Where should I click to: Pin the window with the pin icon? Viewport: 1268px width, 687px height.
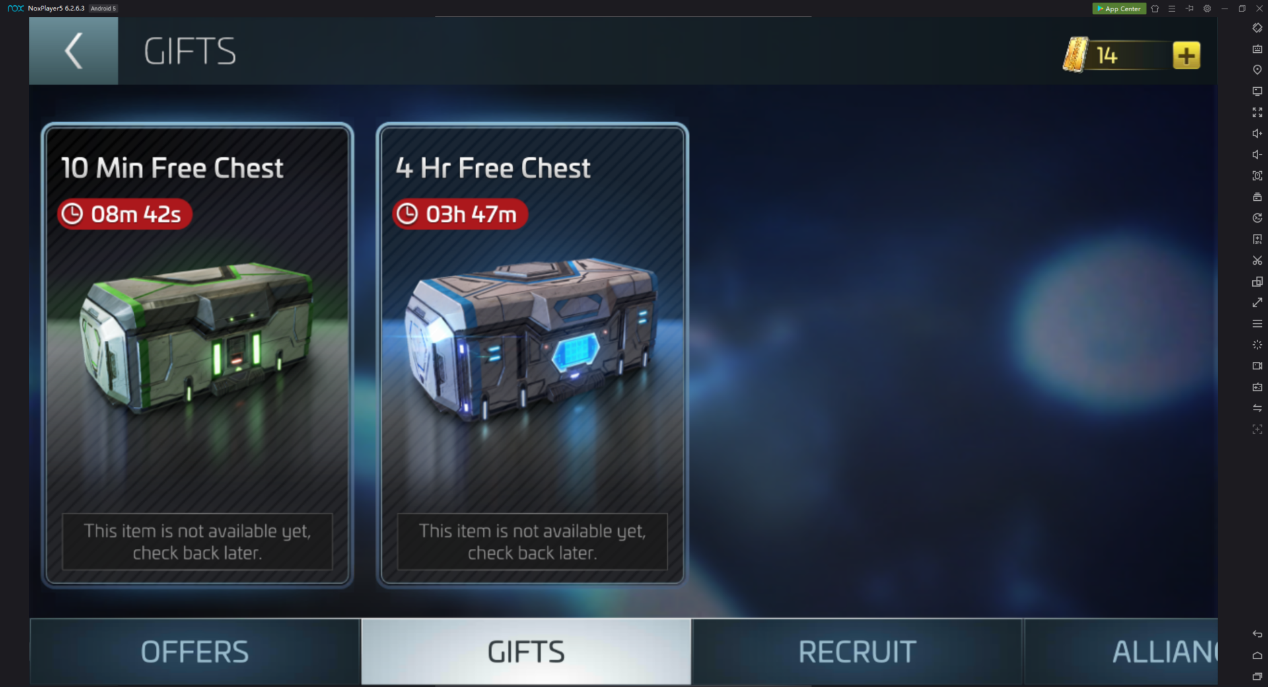[1190, 8]
